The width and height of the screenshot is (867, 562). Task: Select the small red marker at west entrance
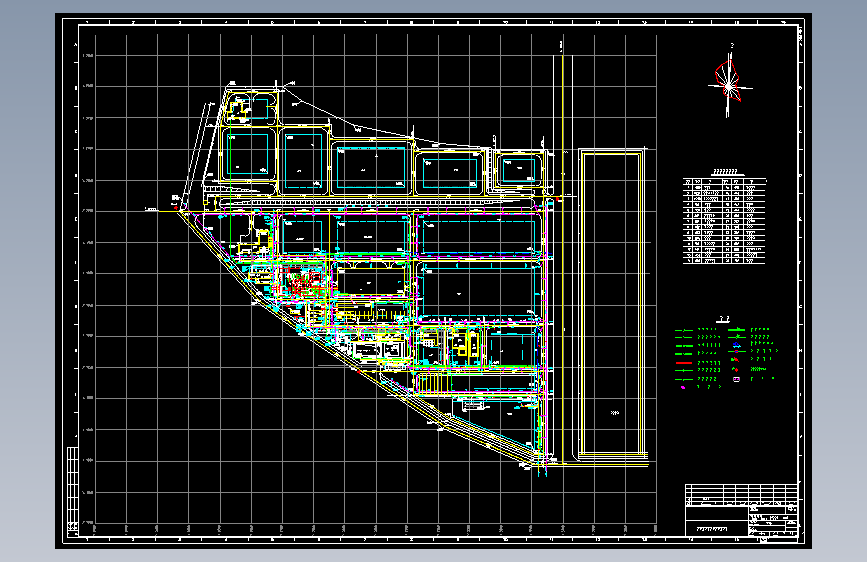(x=176, y=207)
